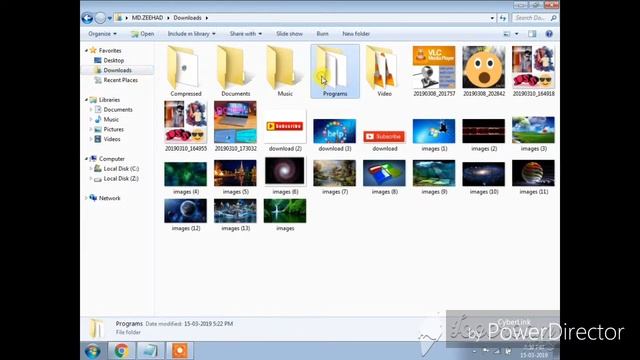The image size is (640, 360).
Task: Open the address bar history dropdown
Action: point(492,18)
